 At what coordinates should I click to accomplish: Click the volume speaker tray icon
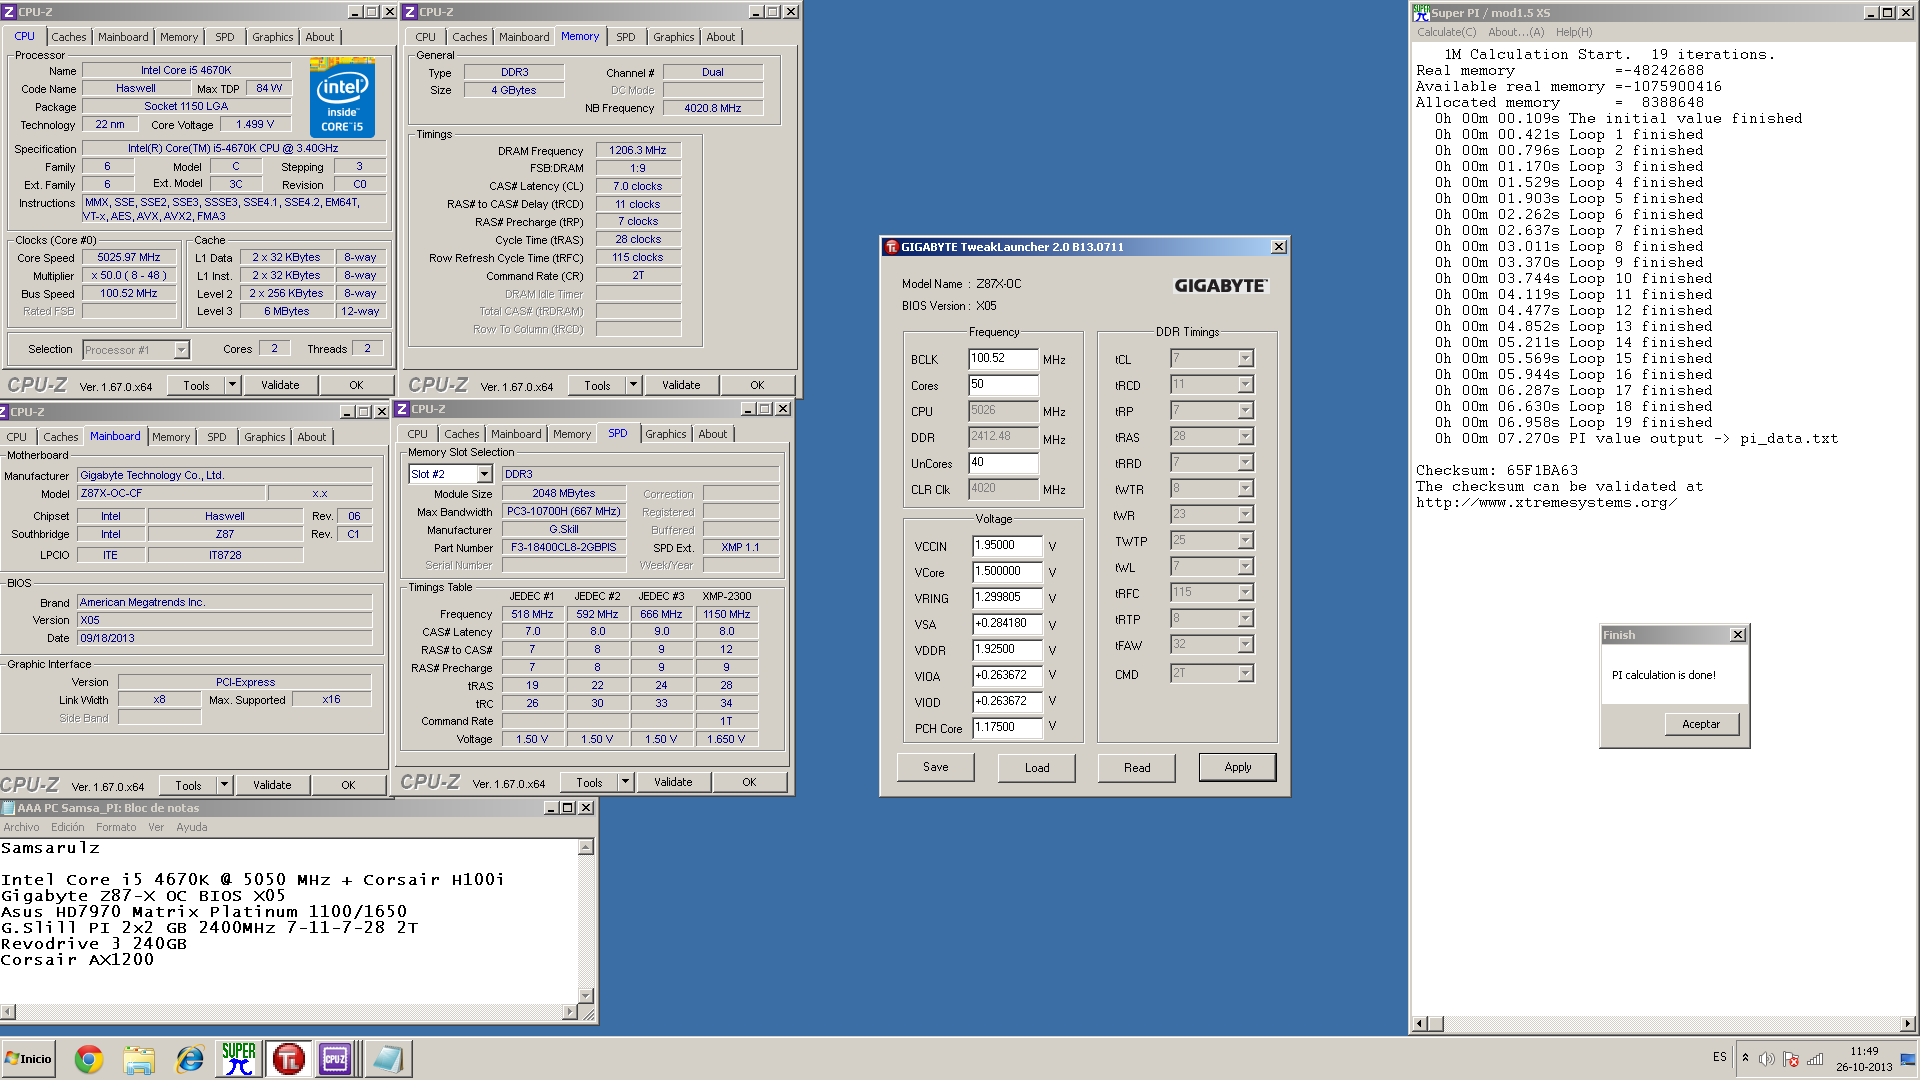pyautogui.click(x=1767, y=1059)
